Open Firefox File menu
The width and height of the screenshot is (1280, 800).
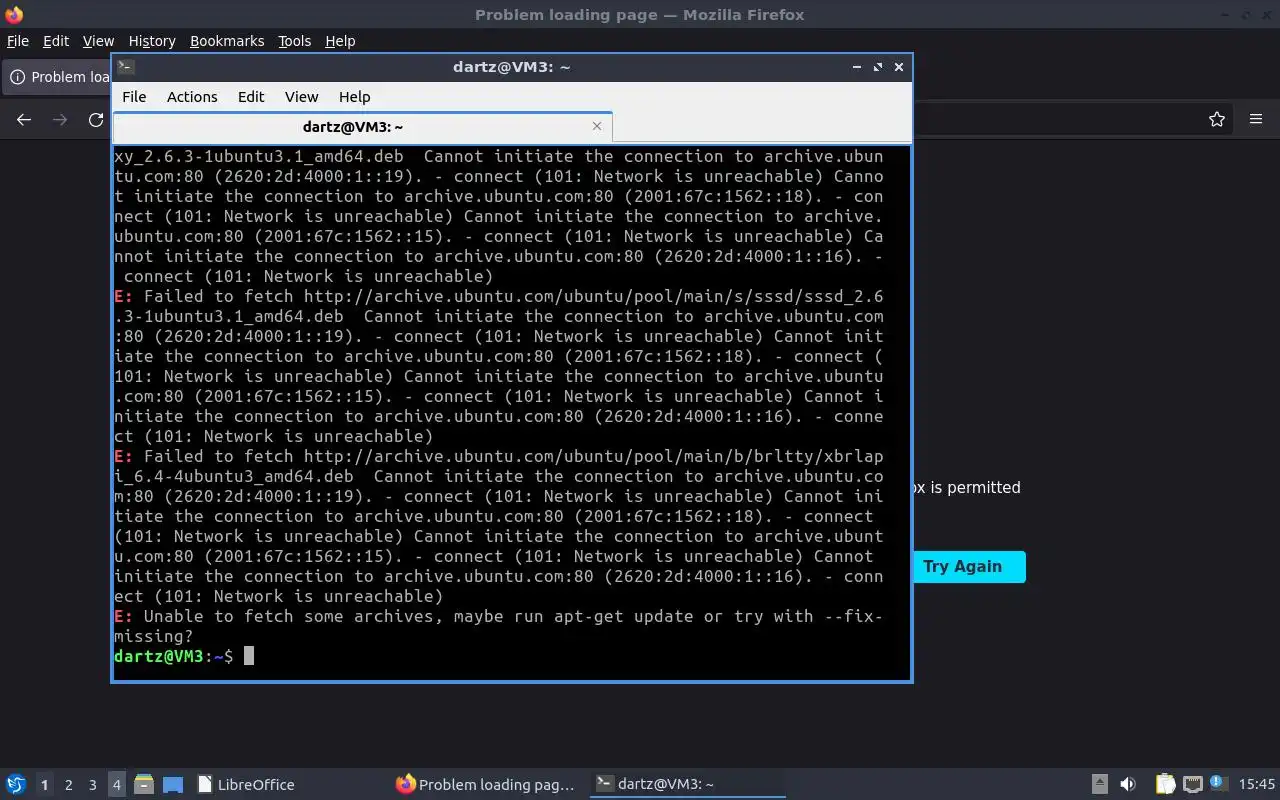tap(18, 41)
